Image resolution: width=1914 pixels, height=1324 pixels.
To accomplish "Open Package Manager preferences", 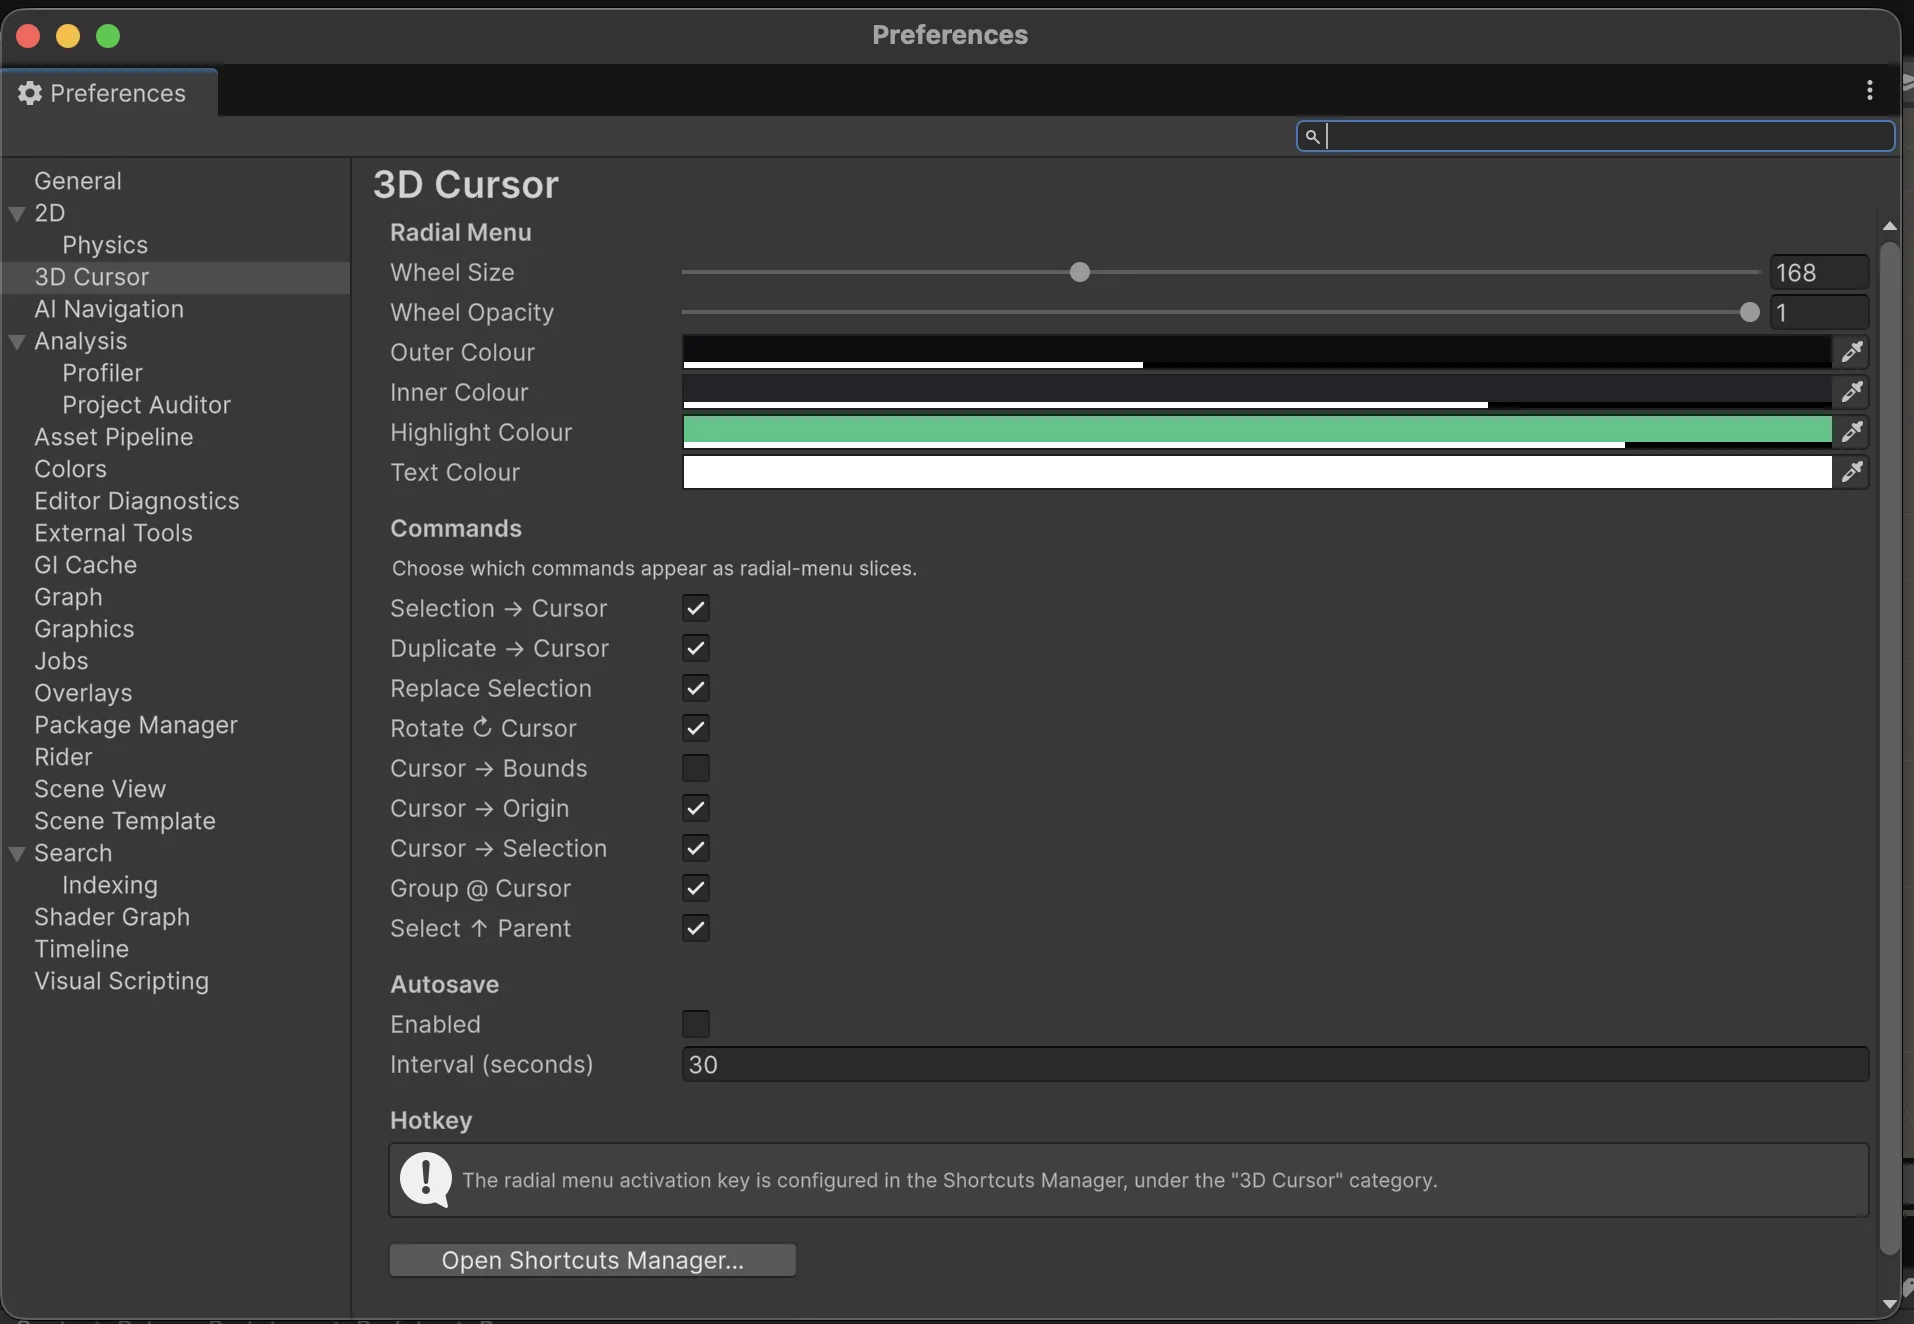I will [x=136, y=725].
